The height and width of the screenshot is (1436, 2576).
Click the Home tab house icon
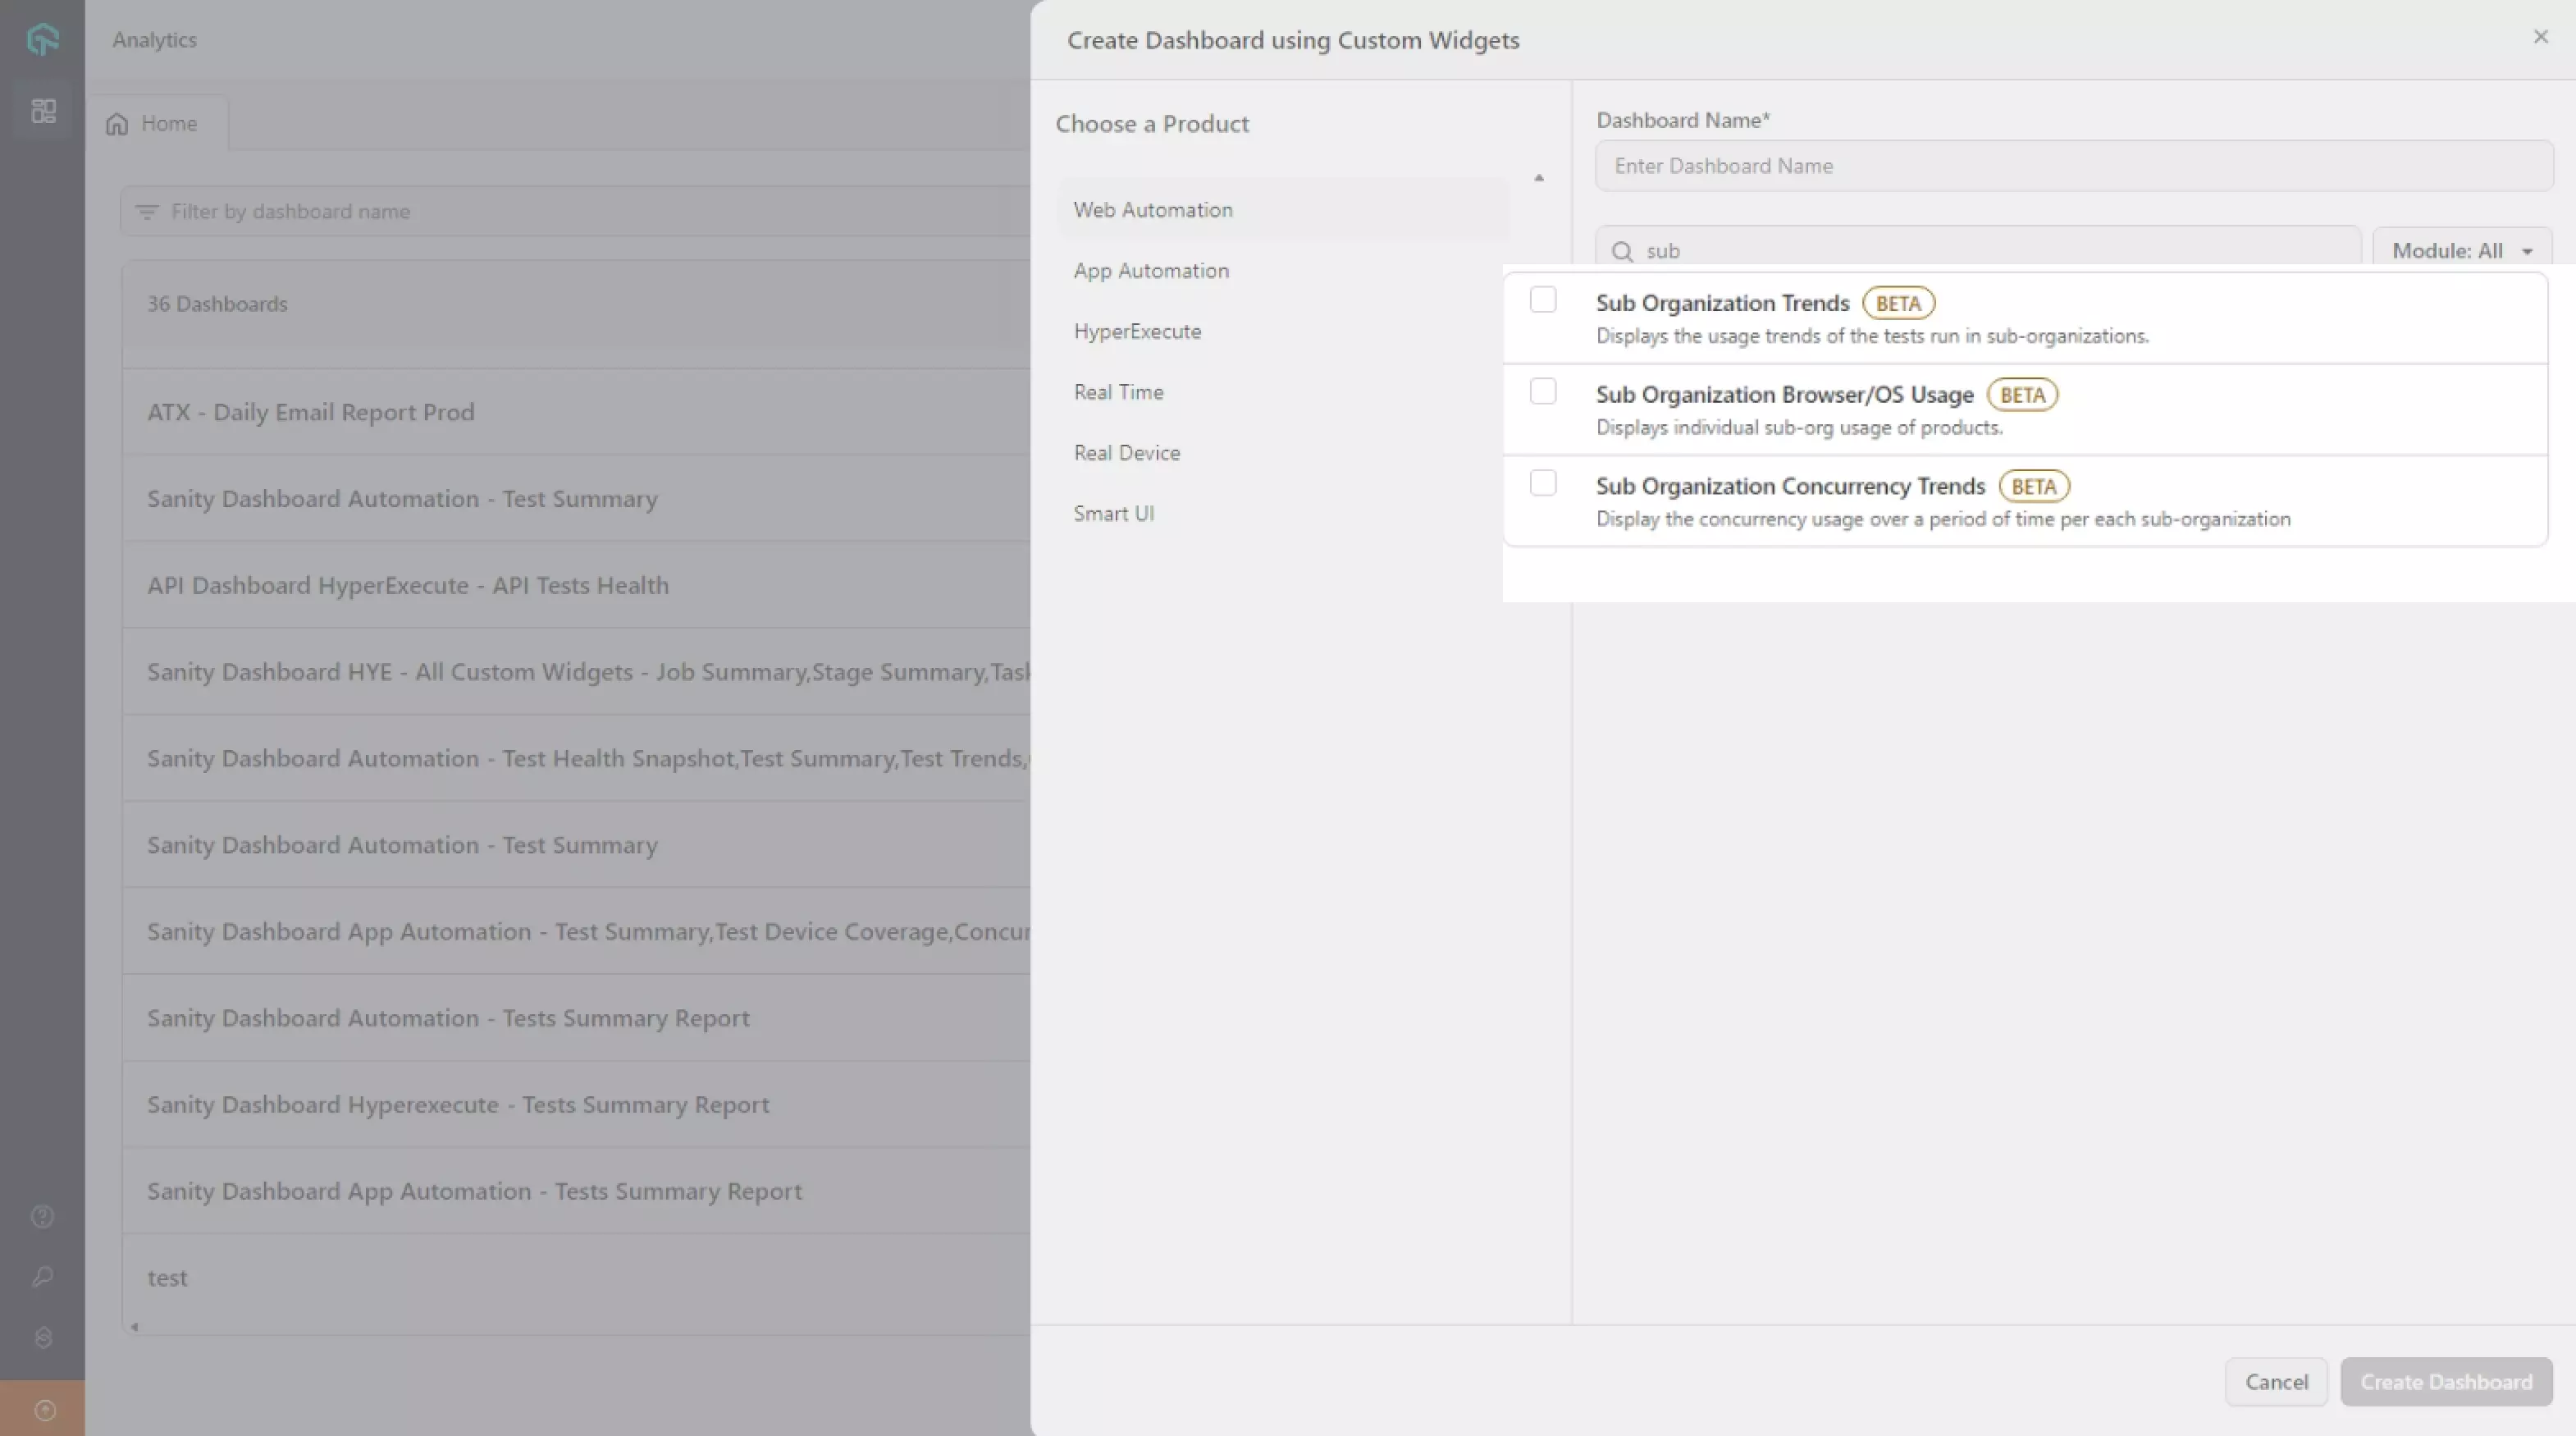117,124
